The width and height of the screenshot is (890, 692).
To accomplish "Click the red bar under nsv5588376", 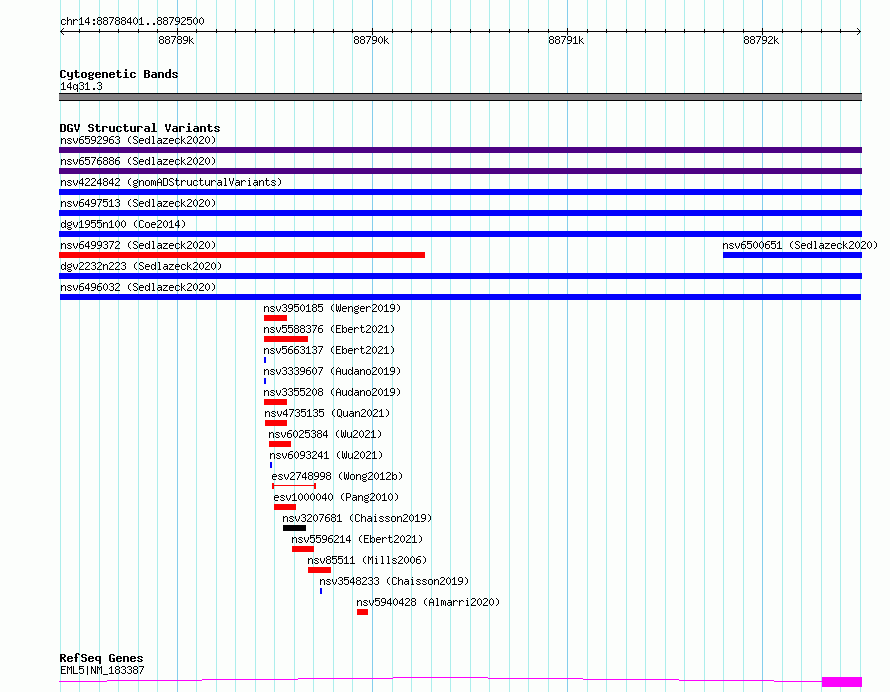I will point(286,339).
